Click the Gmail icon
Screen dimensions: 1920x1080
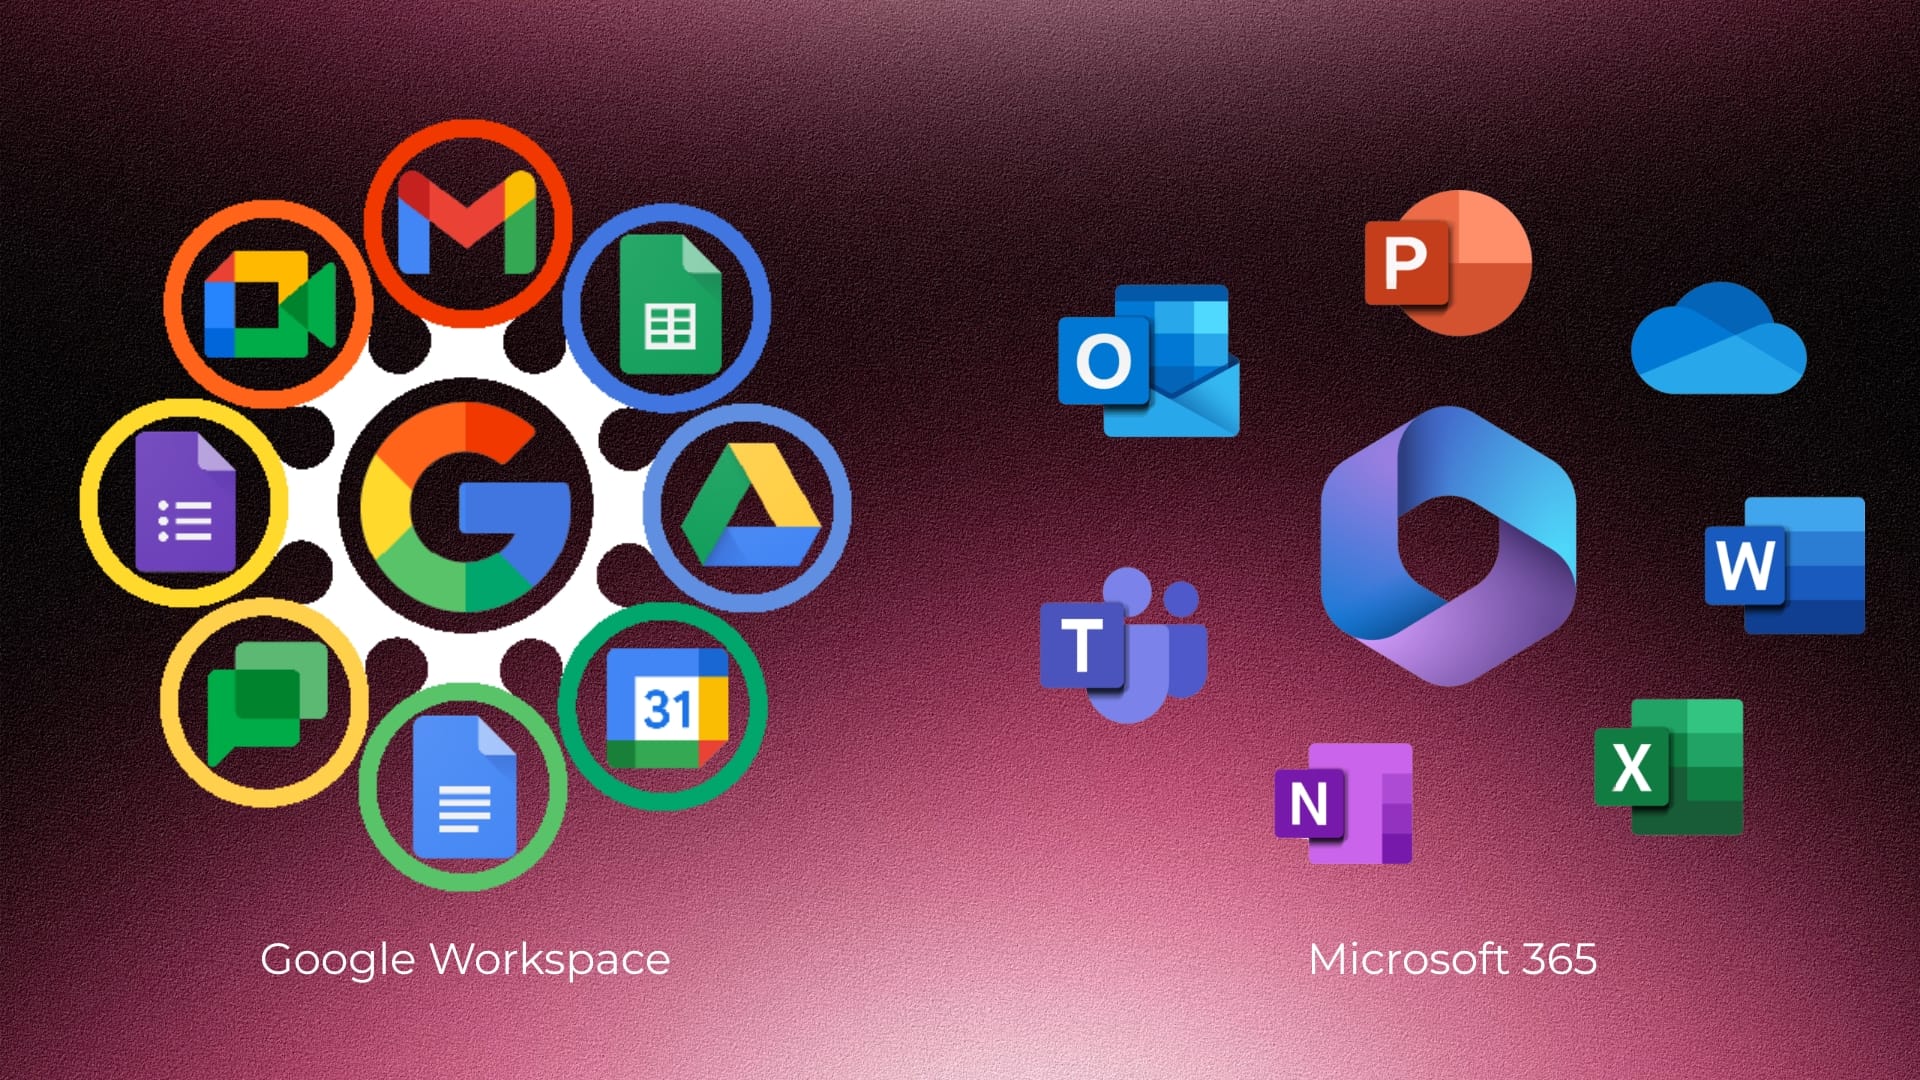point(467,221)
